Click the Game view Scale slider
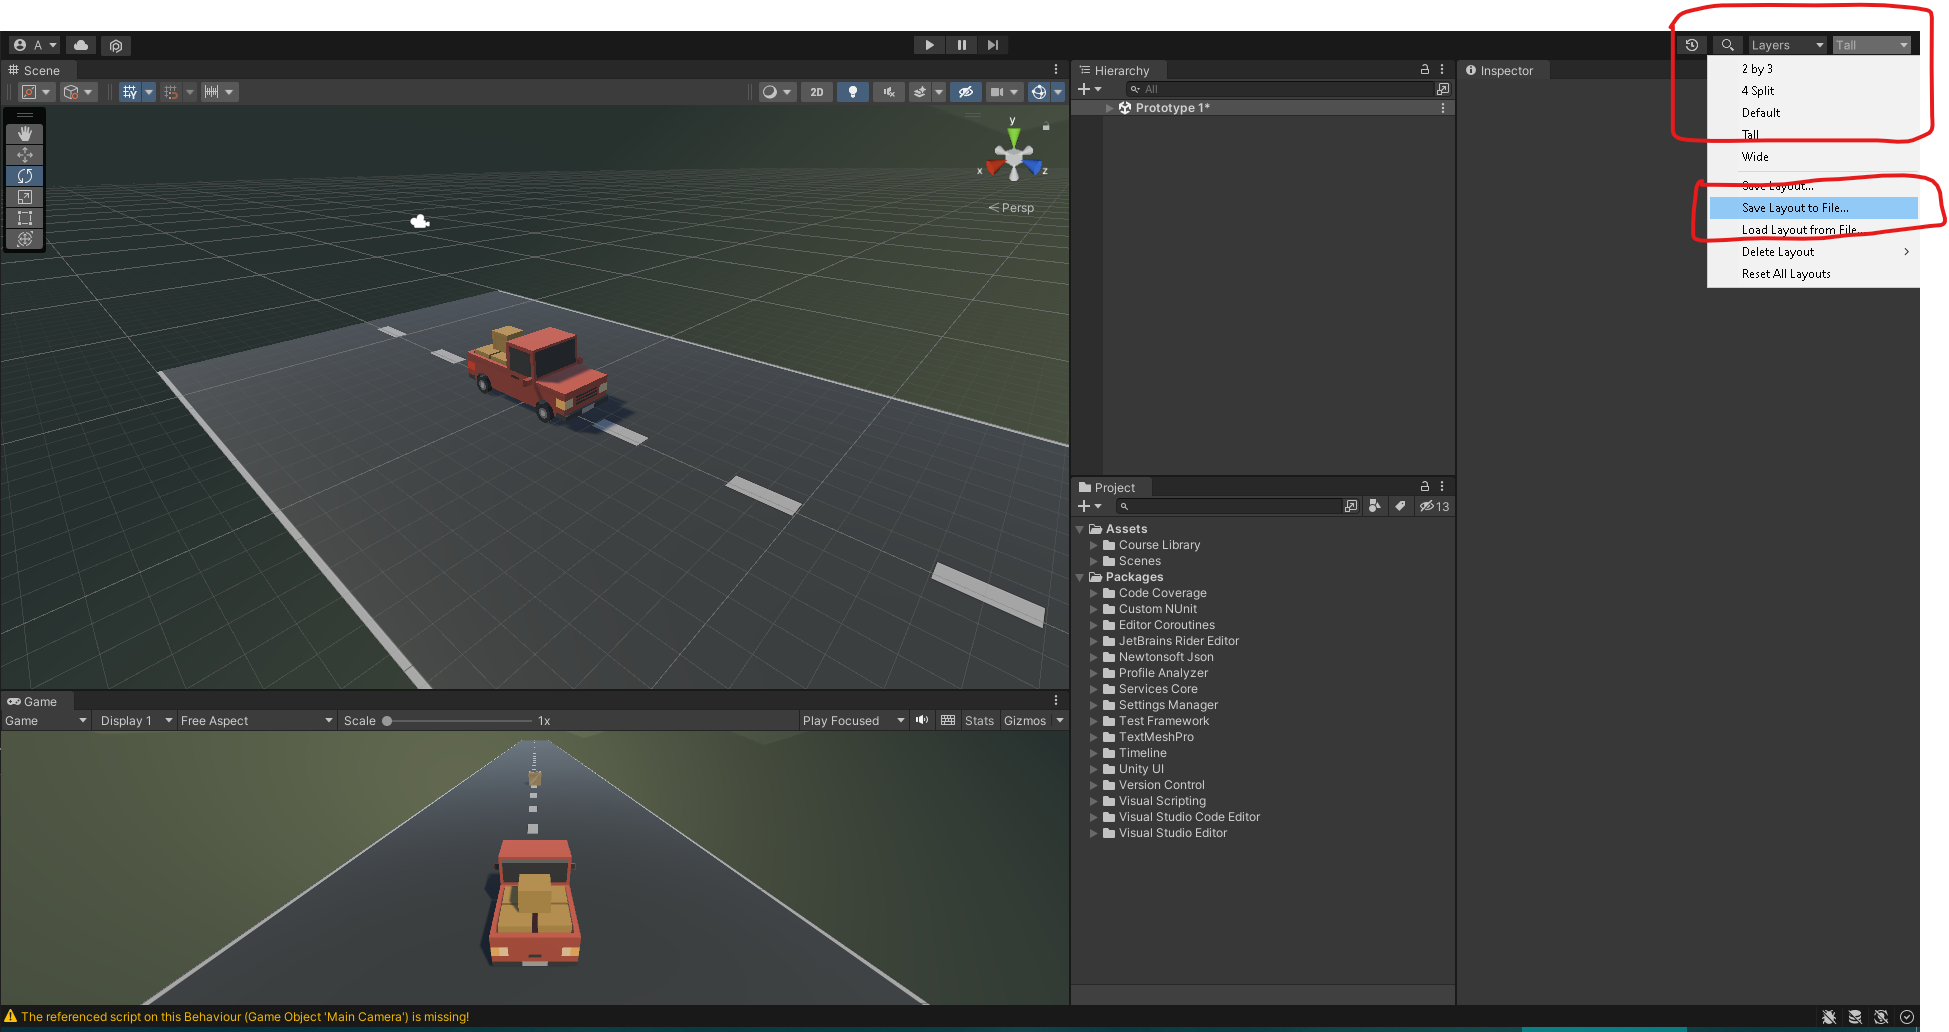This screenshot has height=1032, width=1949. pyautogui.click(x=459, y=721)
